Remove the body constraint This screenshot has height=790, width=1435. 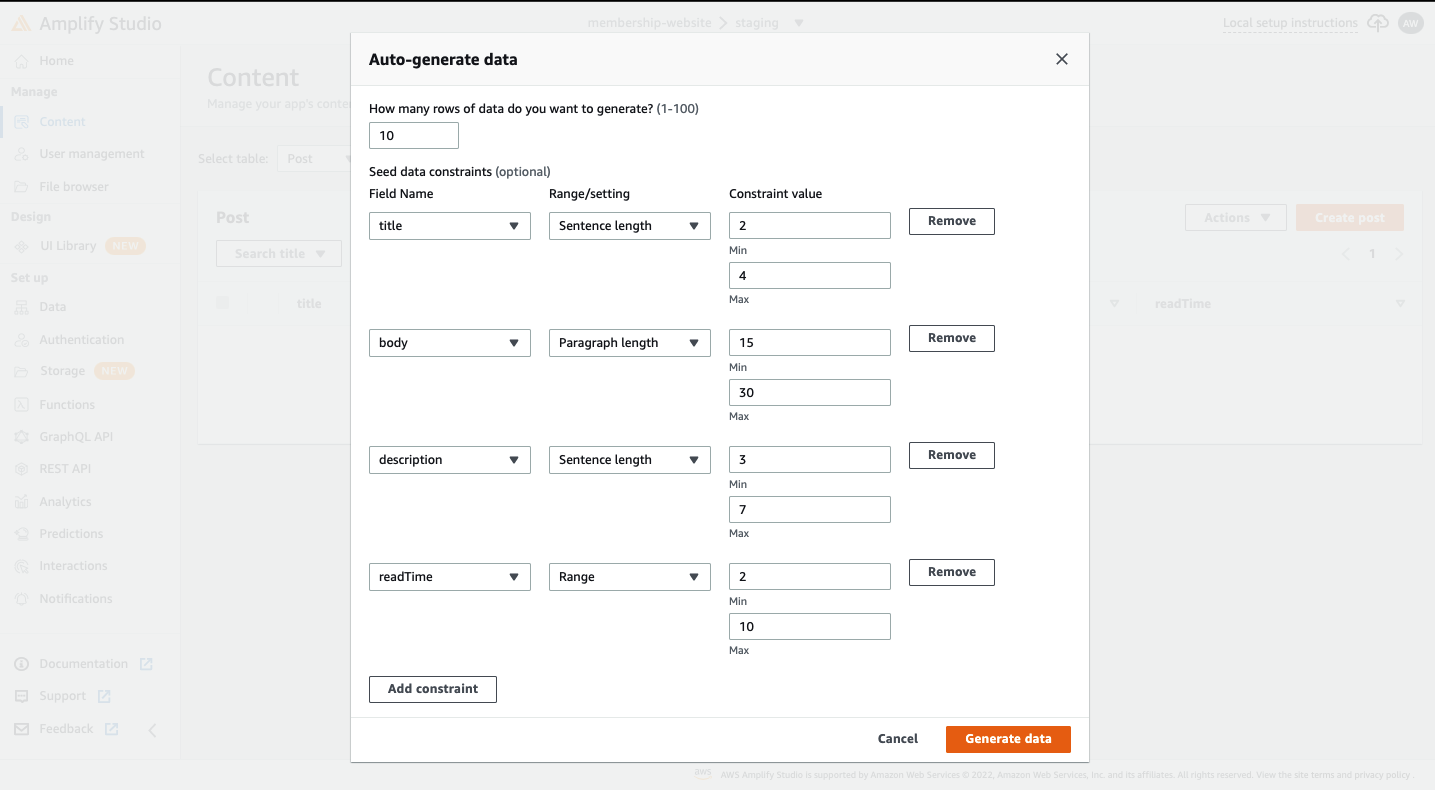pos(952,338)
